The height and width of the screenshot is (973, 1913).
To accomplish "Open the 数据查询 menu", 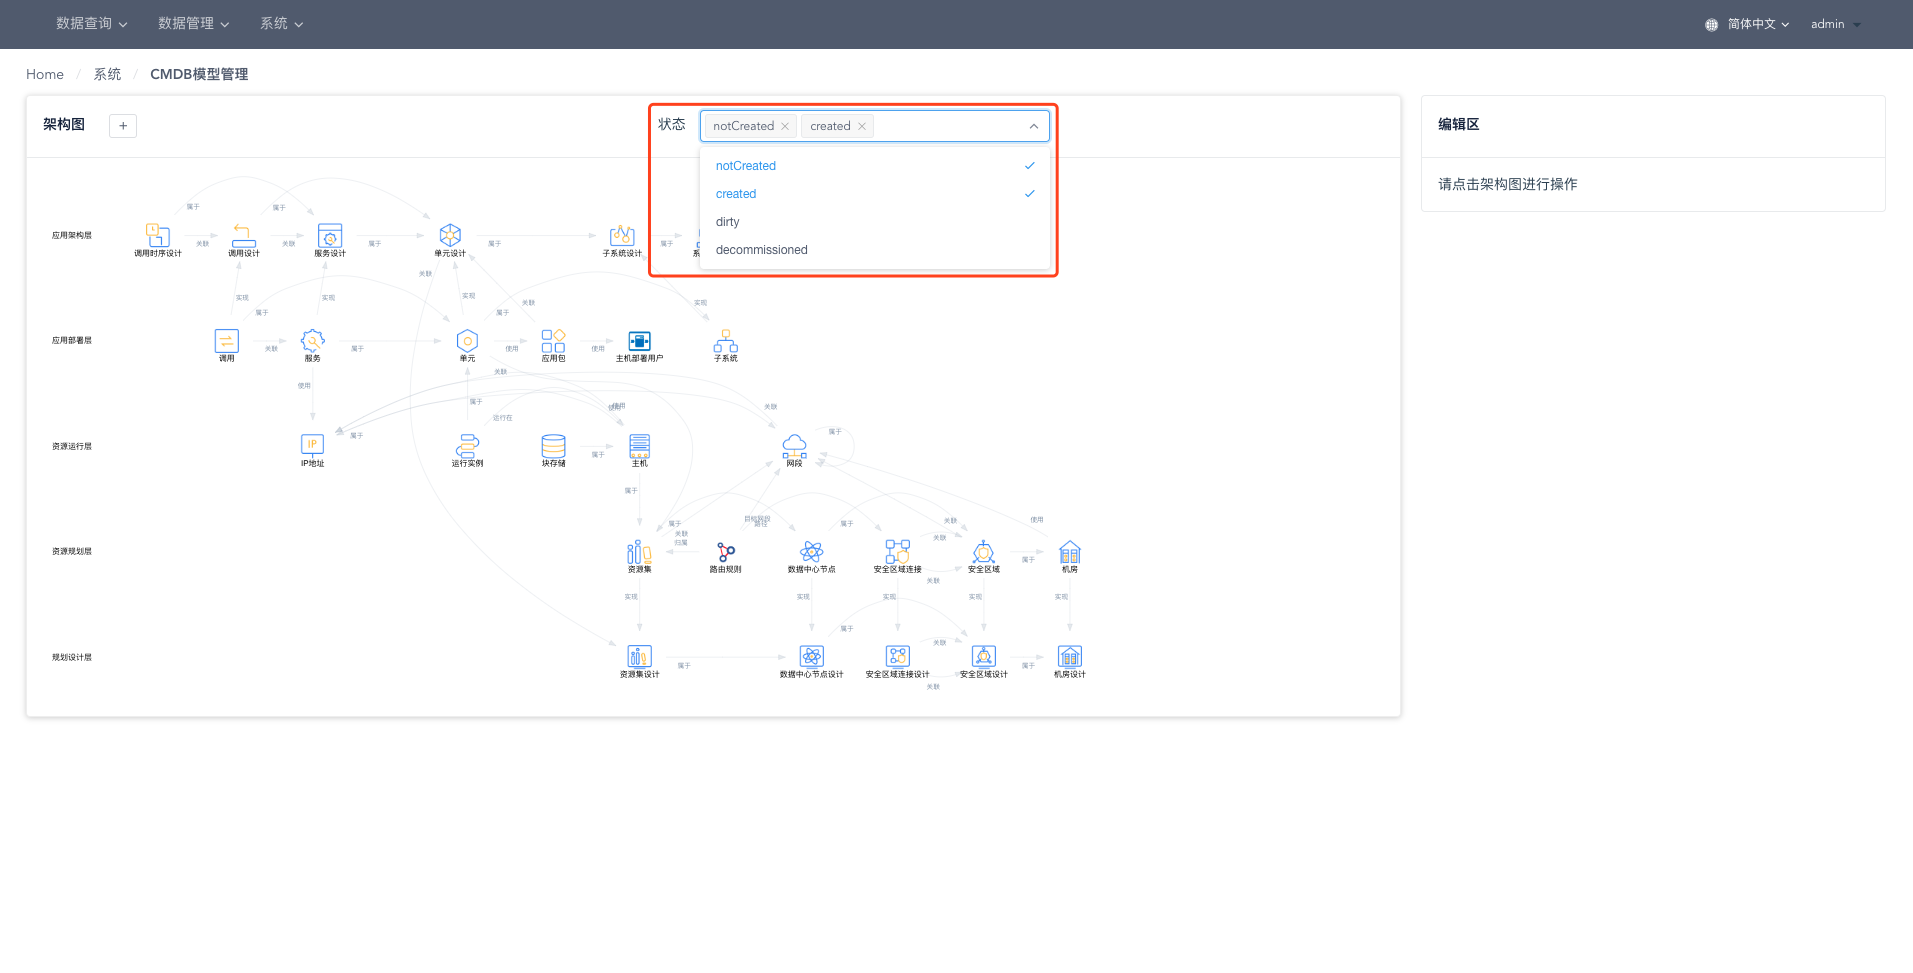I will click(x=92, y=24).
